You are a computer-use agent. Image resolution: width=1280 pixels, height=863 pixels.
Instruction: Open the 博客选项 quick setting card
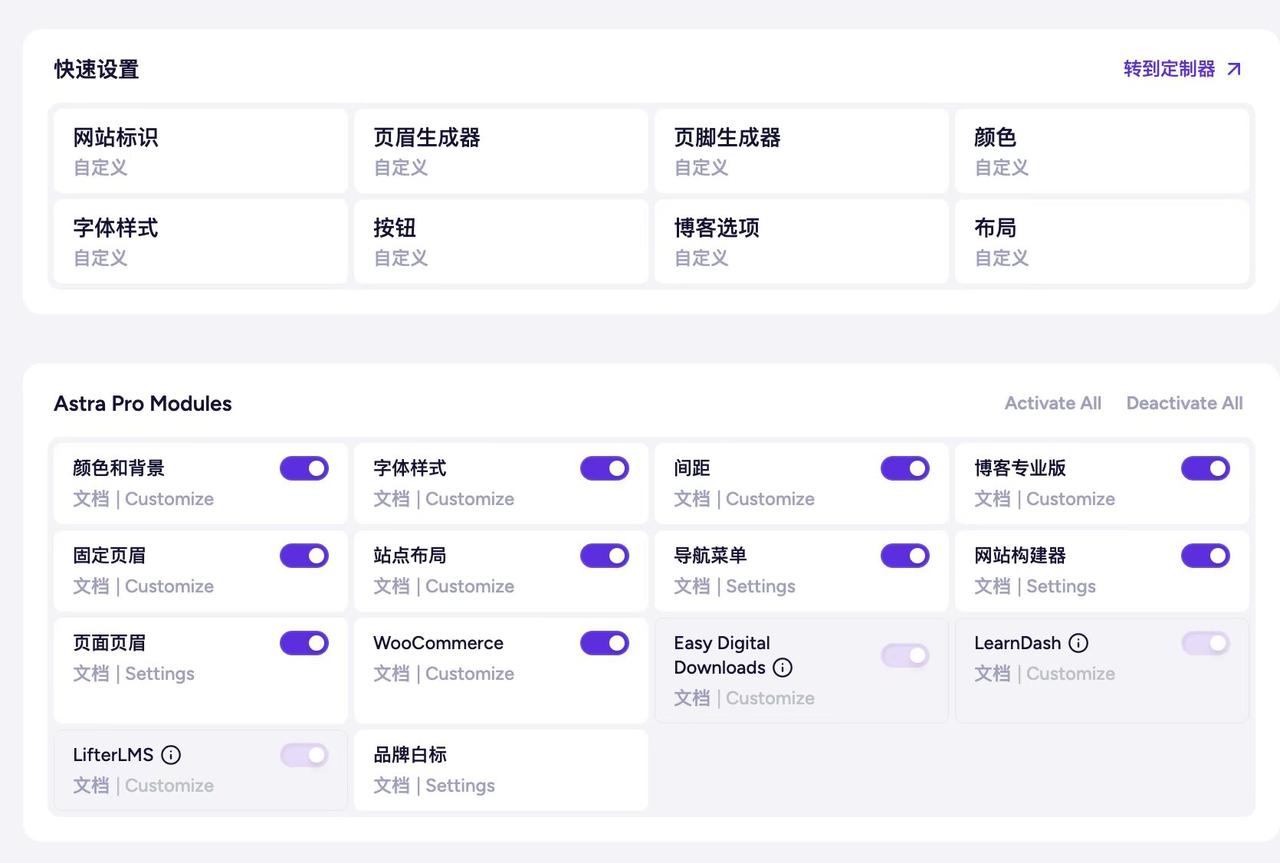tap(802, 241)
